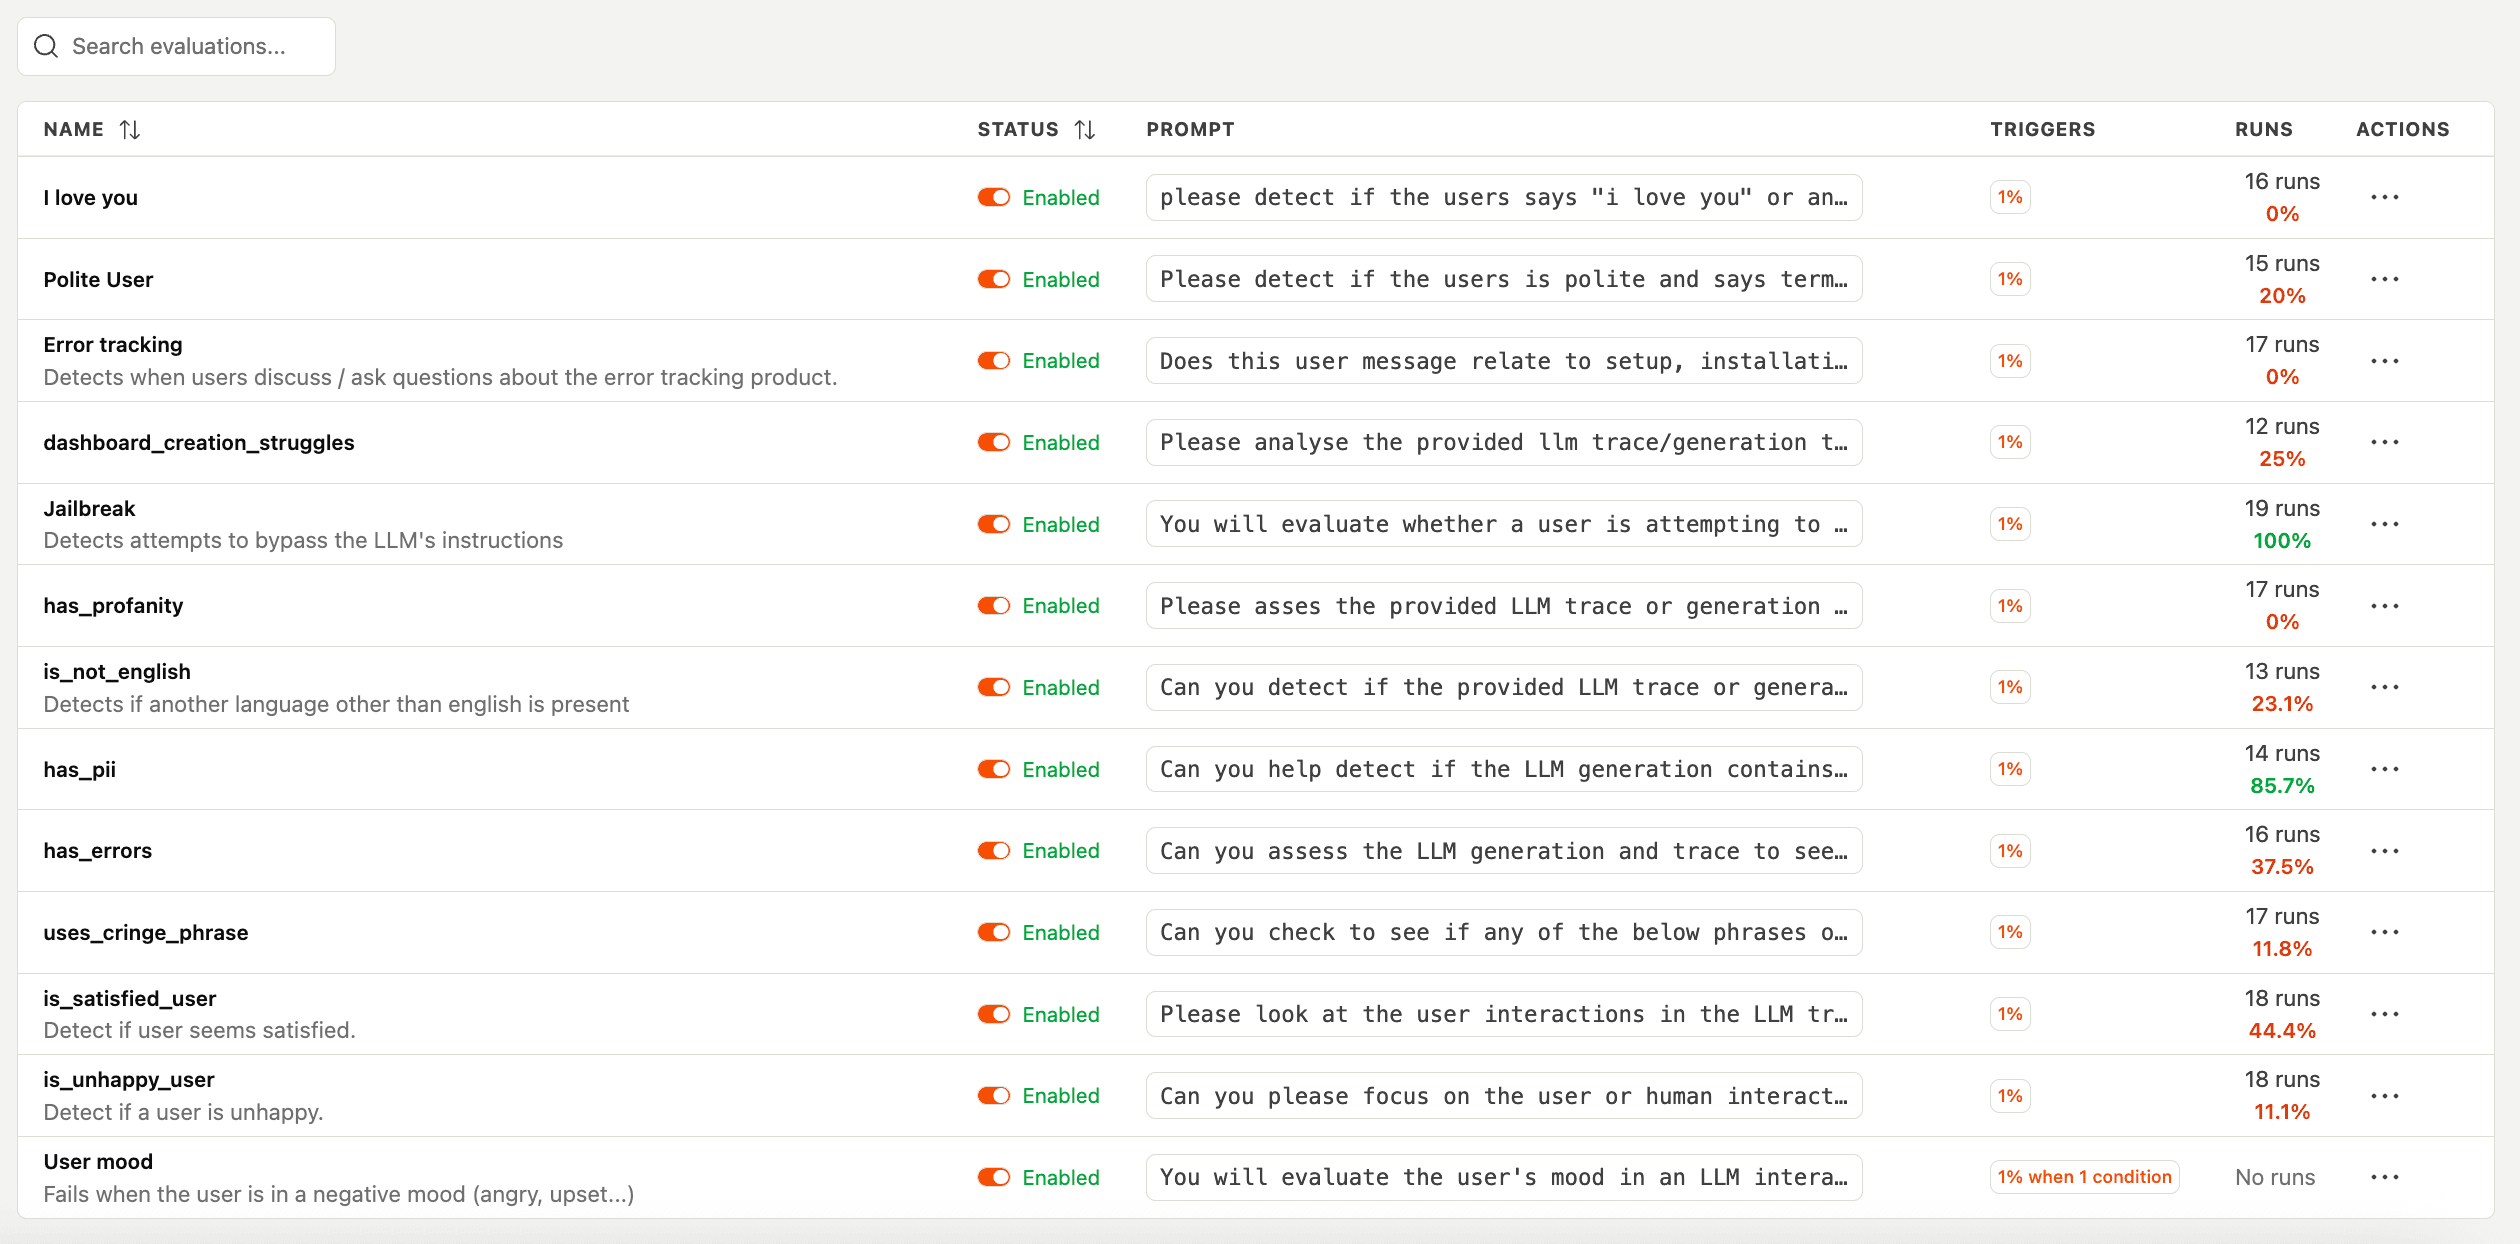Disable the Polite User evaluation toggle
Viewport: 2520px width, 1244px height.
pyautogui.click(x=994, y=279)
